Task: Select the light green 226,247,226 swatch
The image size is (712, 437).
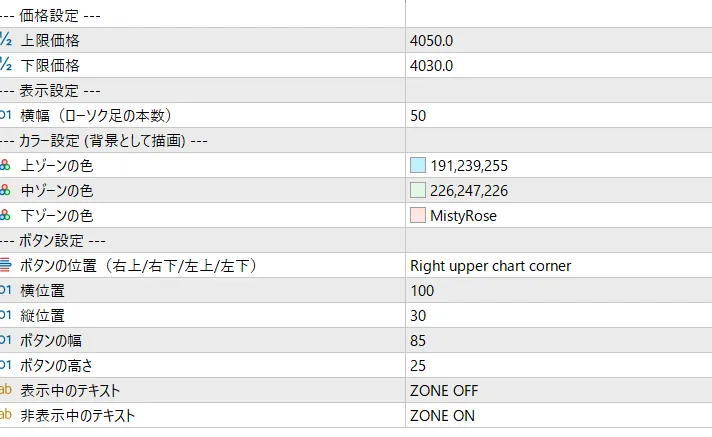Action: [418, 190]
